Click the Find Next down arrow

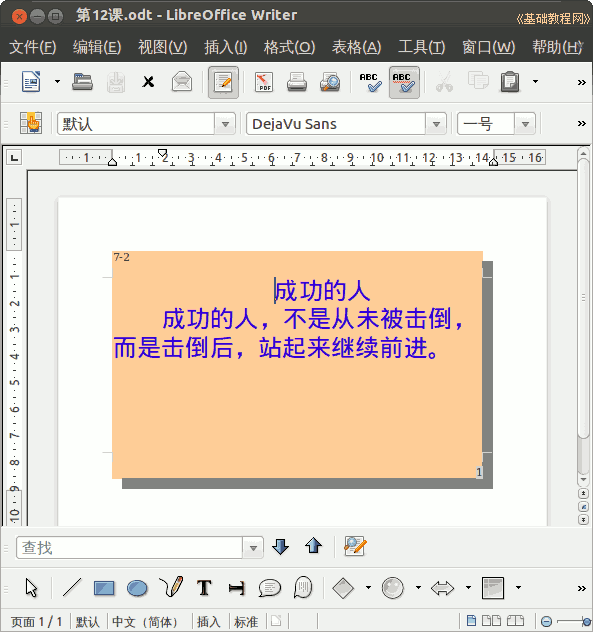tap(280, 547)
